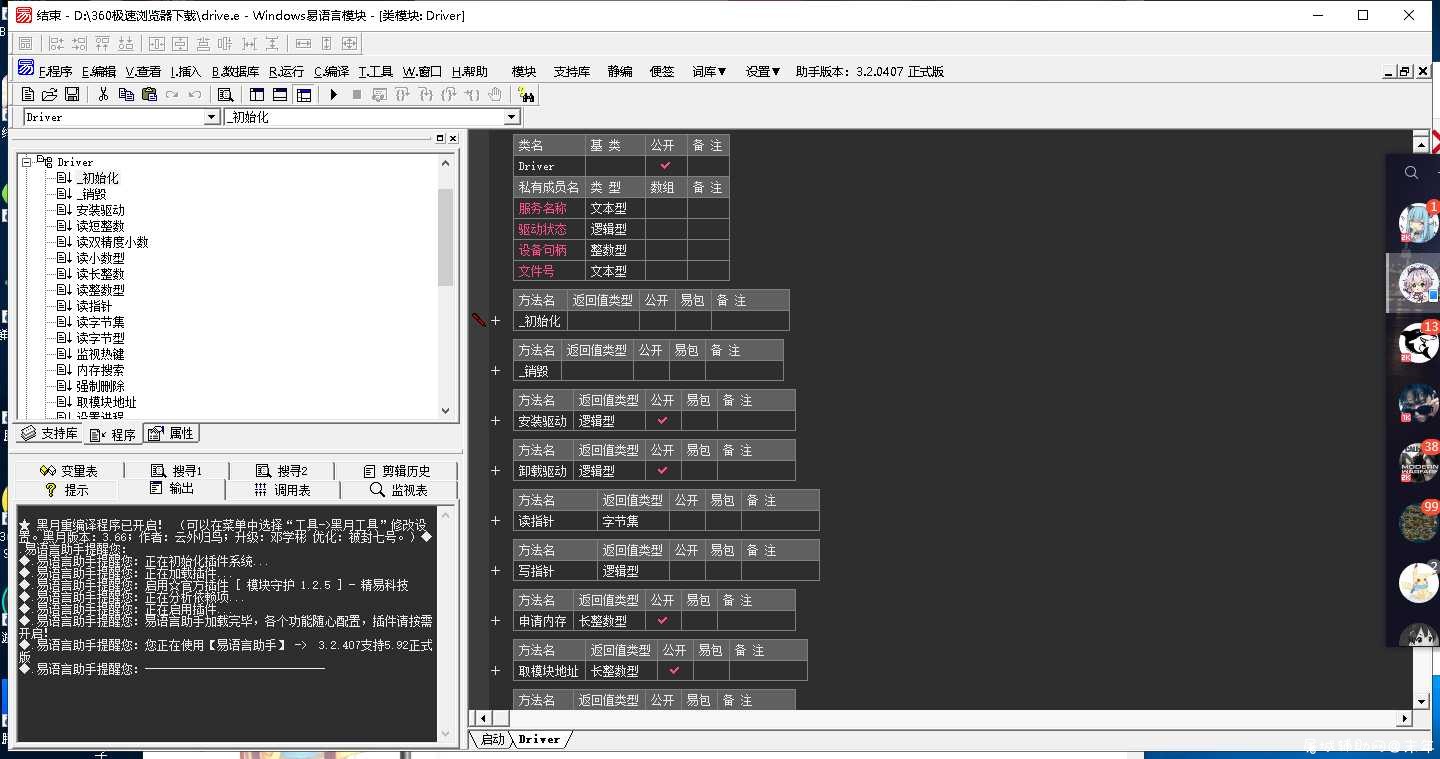Click the Cut scissors icon
The height and width of the screenshot is (759, 1440).
(103, 94)
